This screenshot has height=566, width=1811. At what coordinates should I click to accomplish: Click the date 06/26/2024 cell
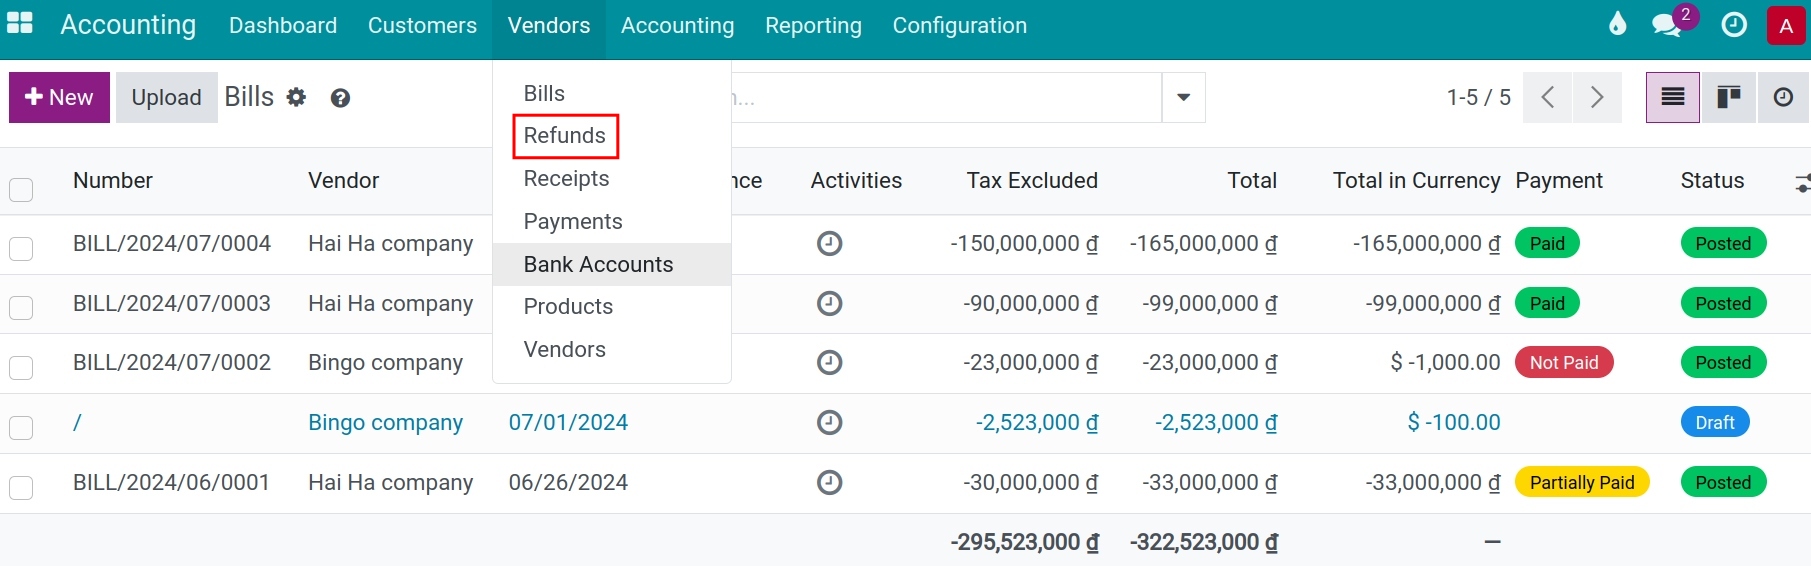[568, 482]
